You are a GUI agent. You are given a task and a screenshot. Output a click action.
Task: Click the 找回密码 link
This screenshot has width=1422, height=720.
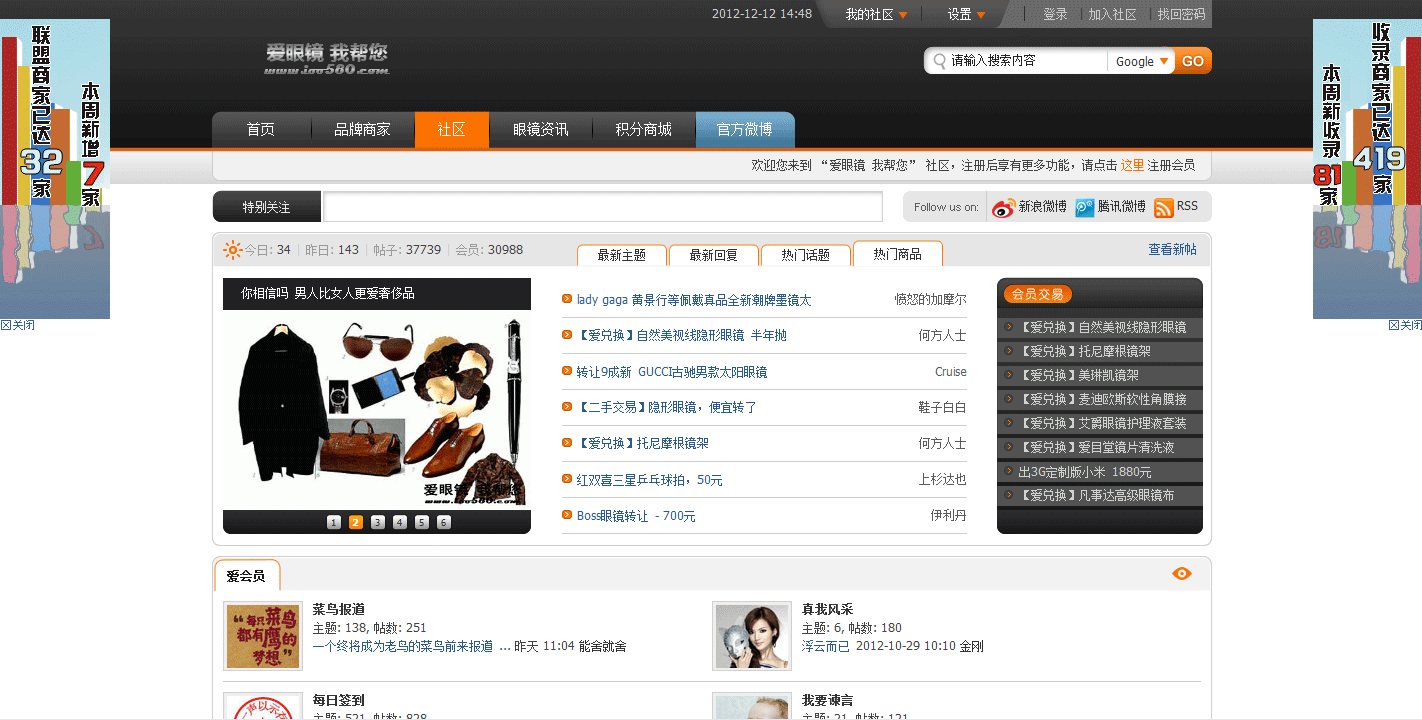pos(1182,14)
